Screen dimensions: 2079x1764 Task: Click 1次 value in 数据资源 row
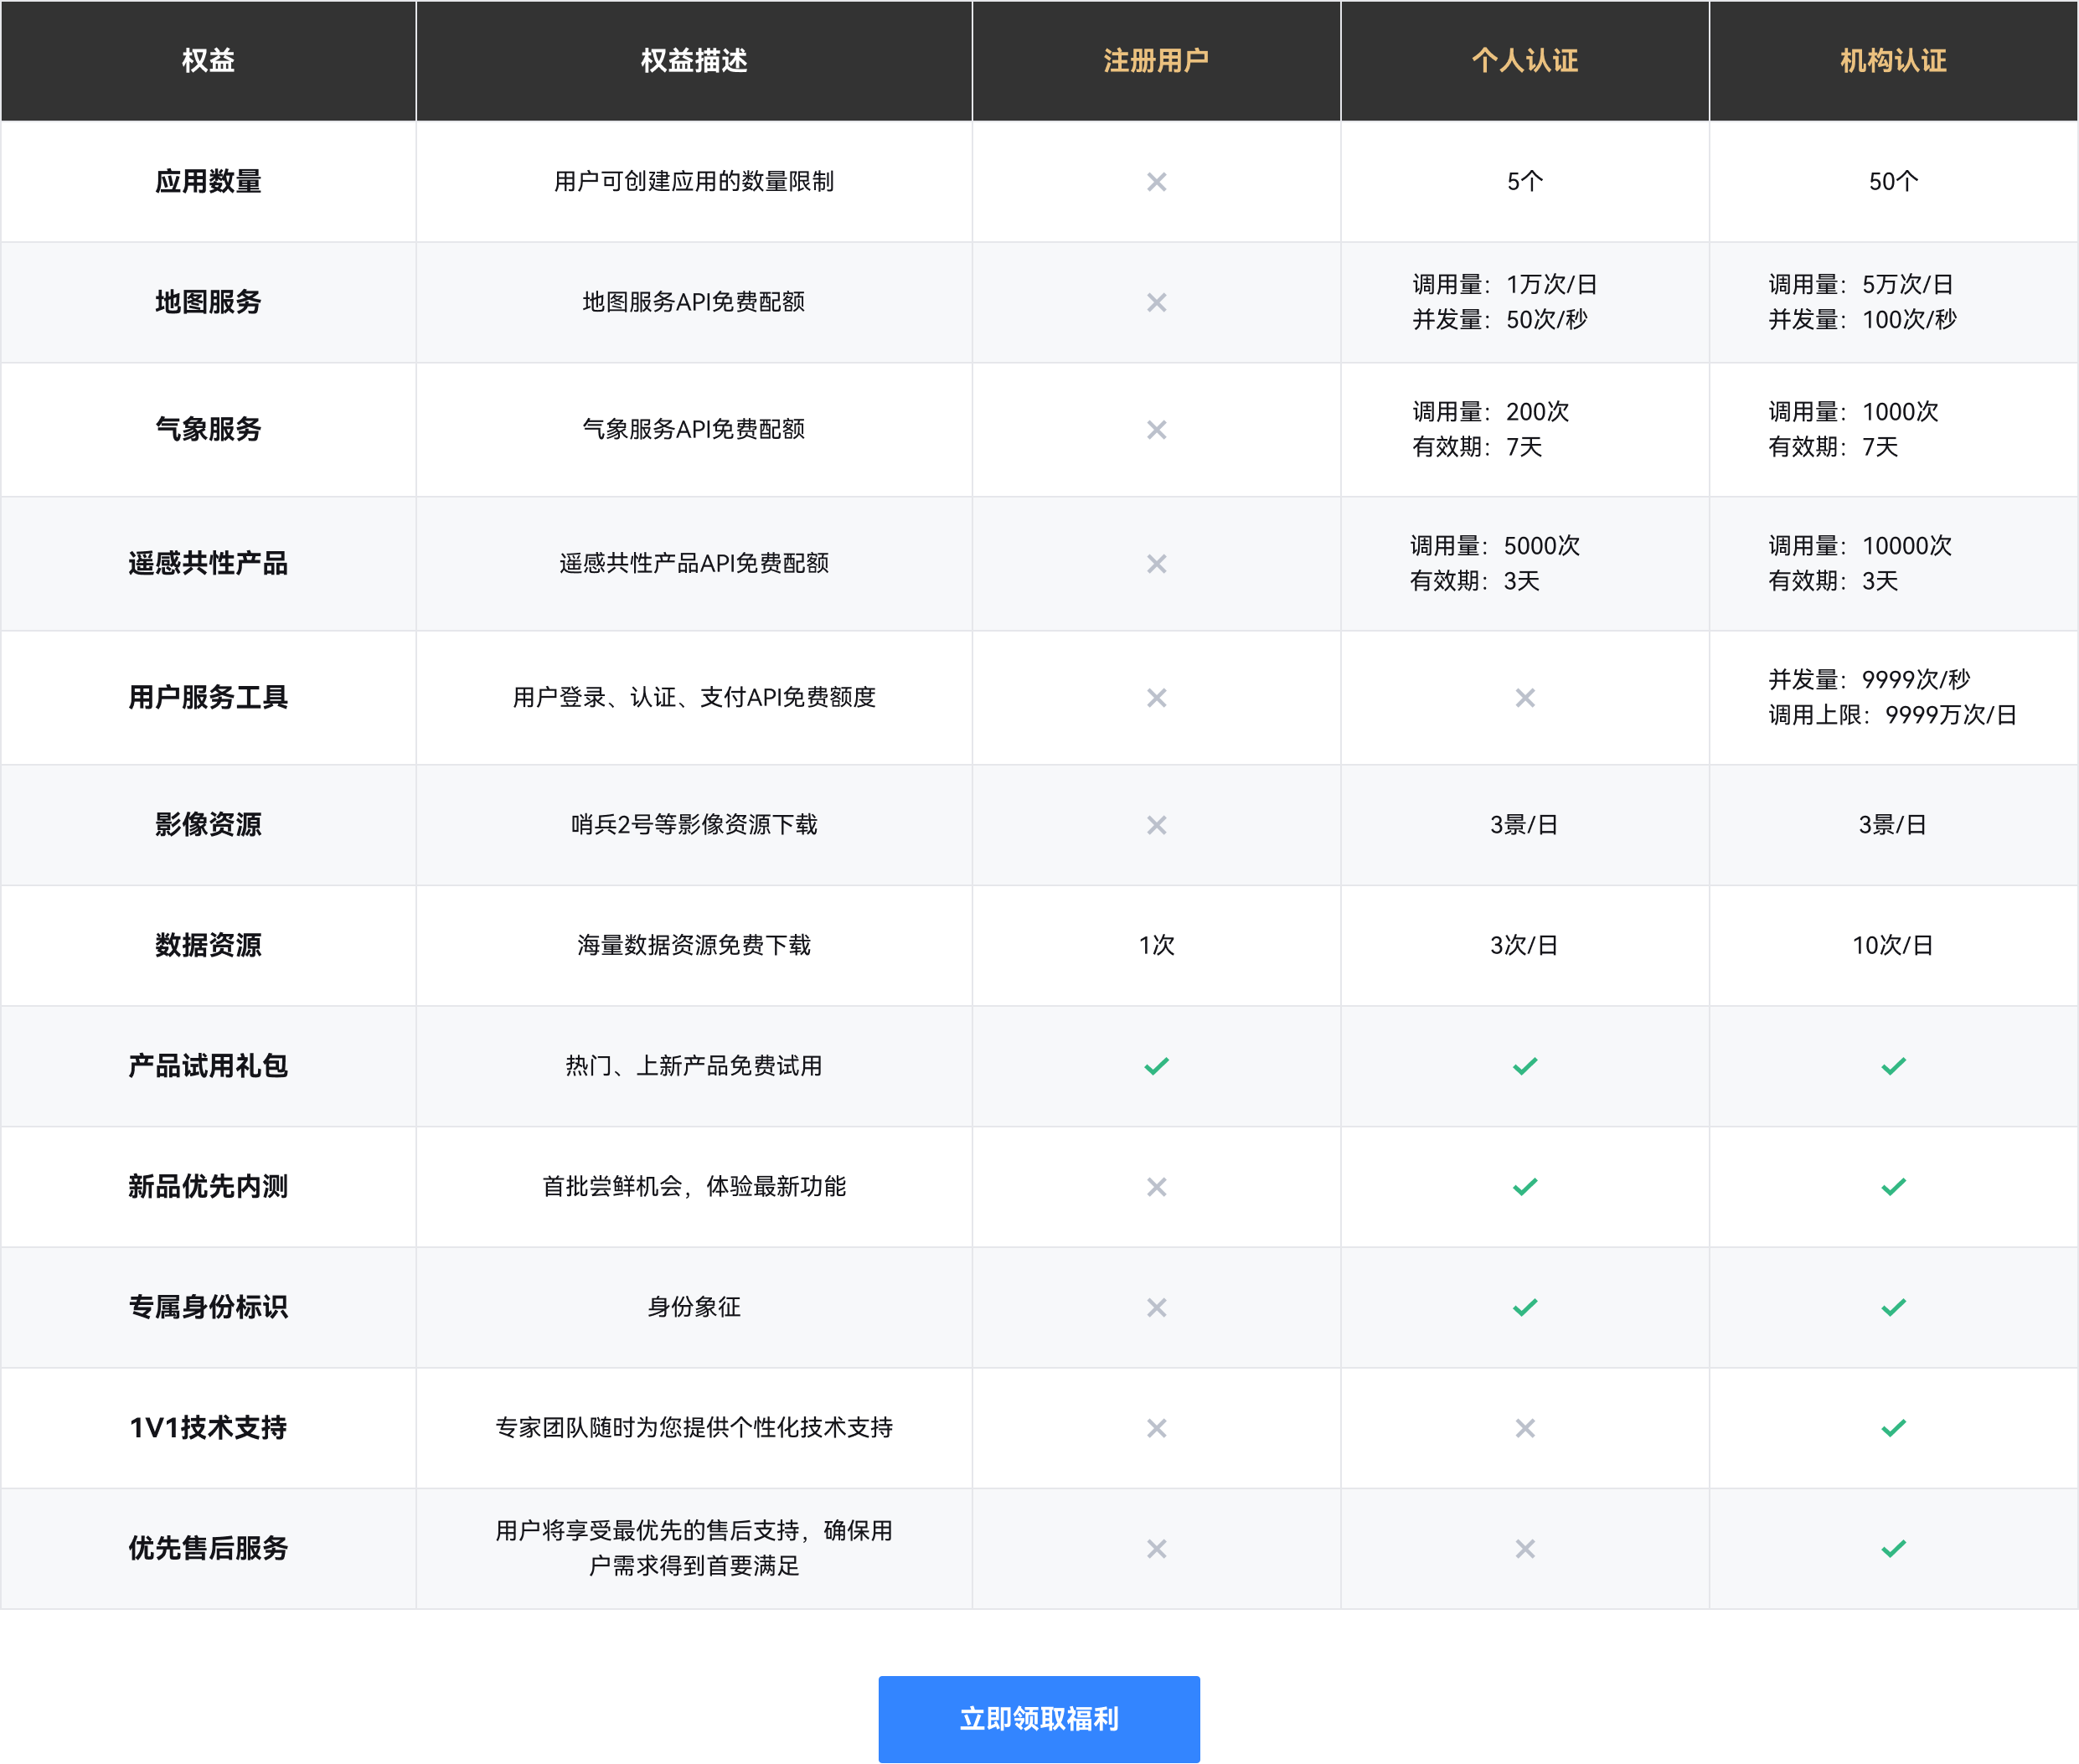1156,945
